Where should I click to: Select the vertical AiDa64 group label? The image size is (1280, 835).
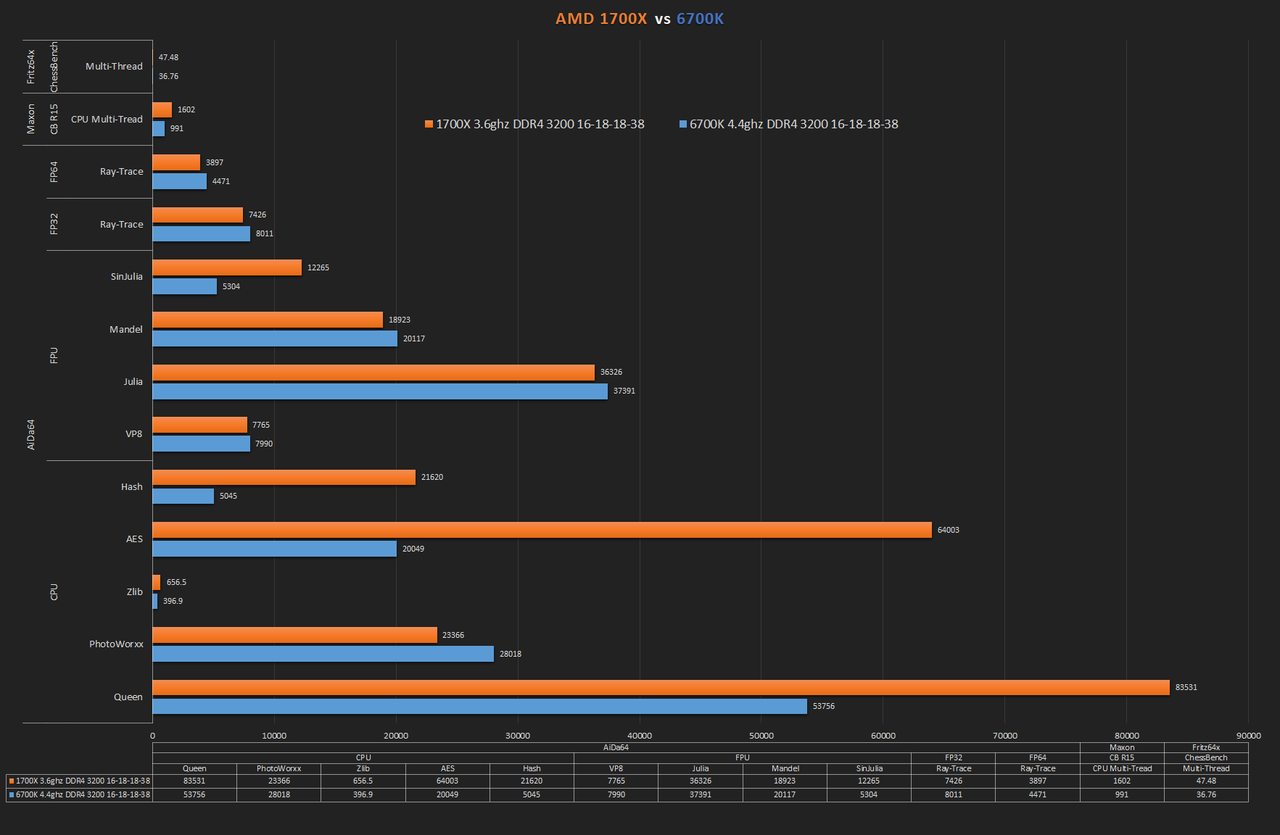pyautogui.click(x=31, y=434)
